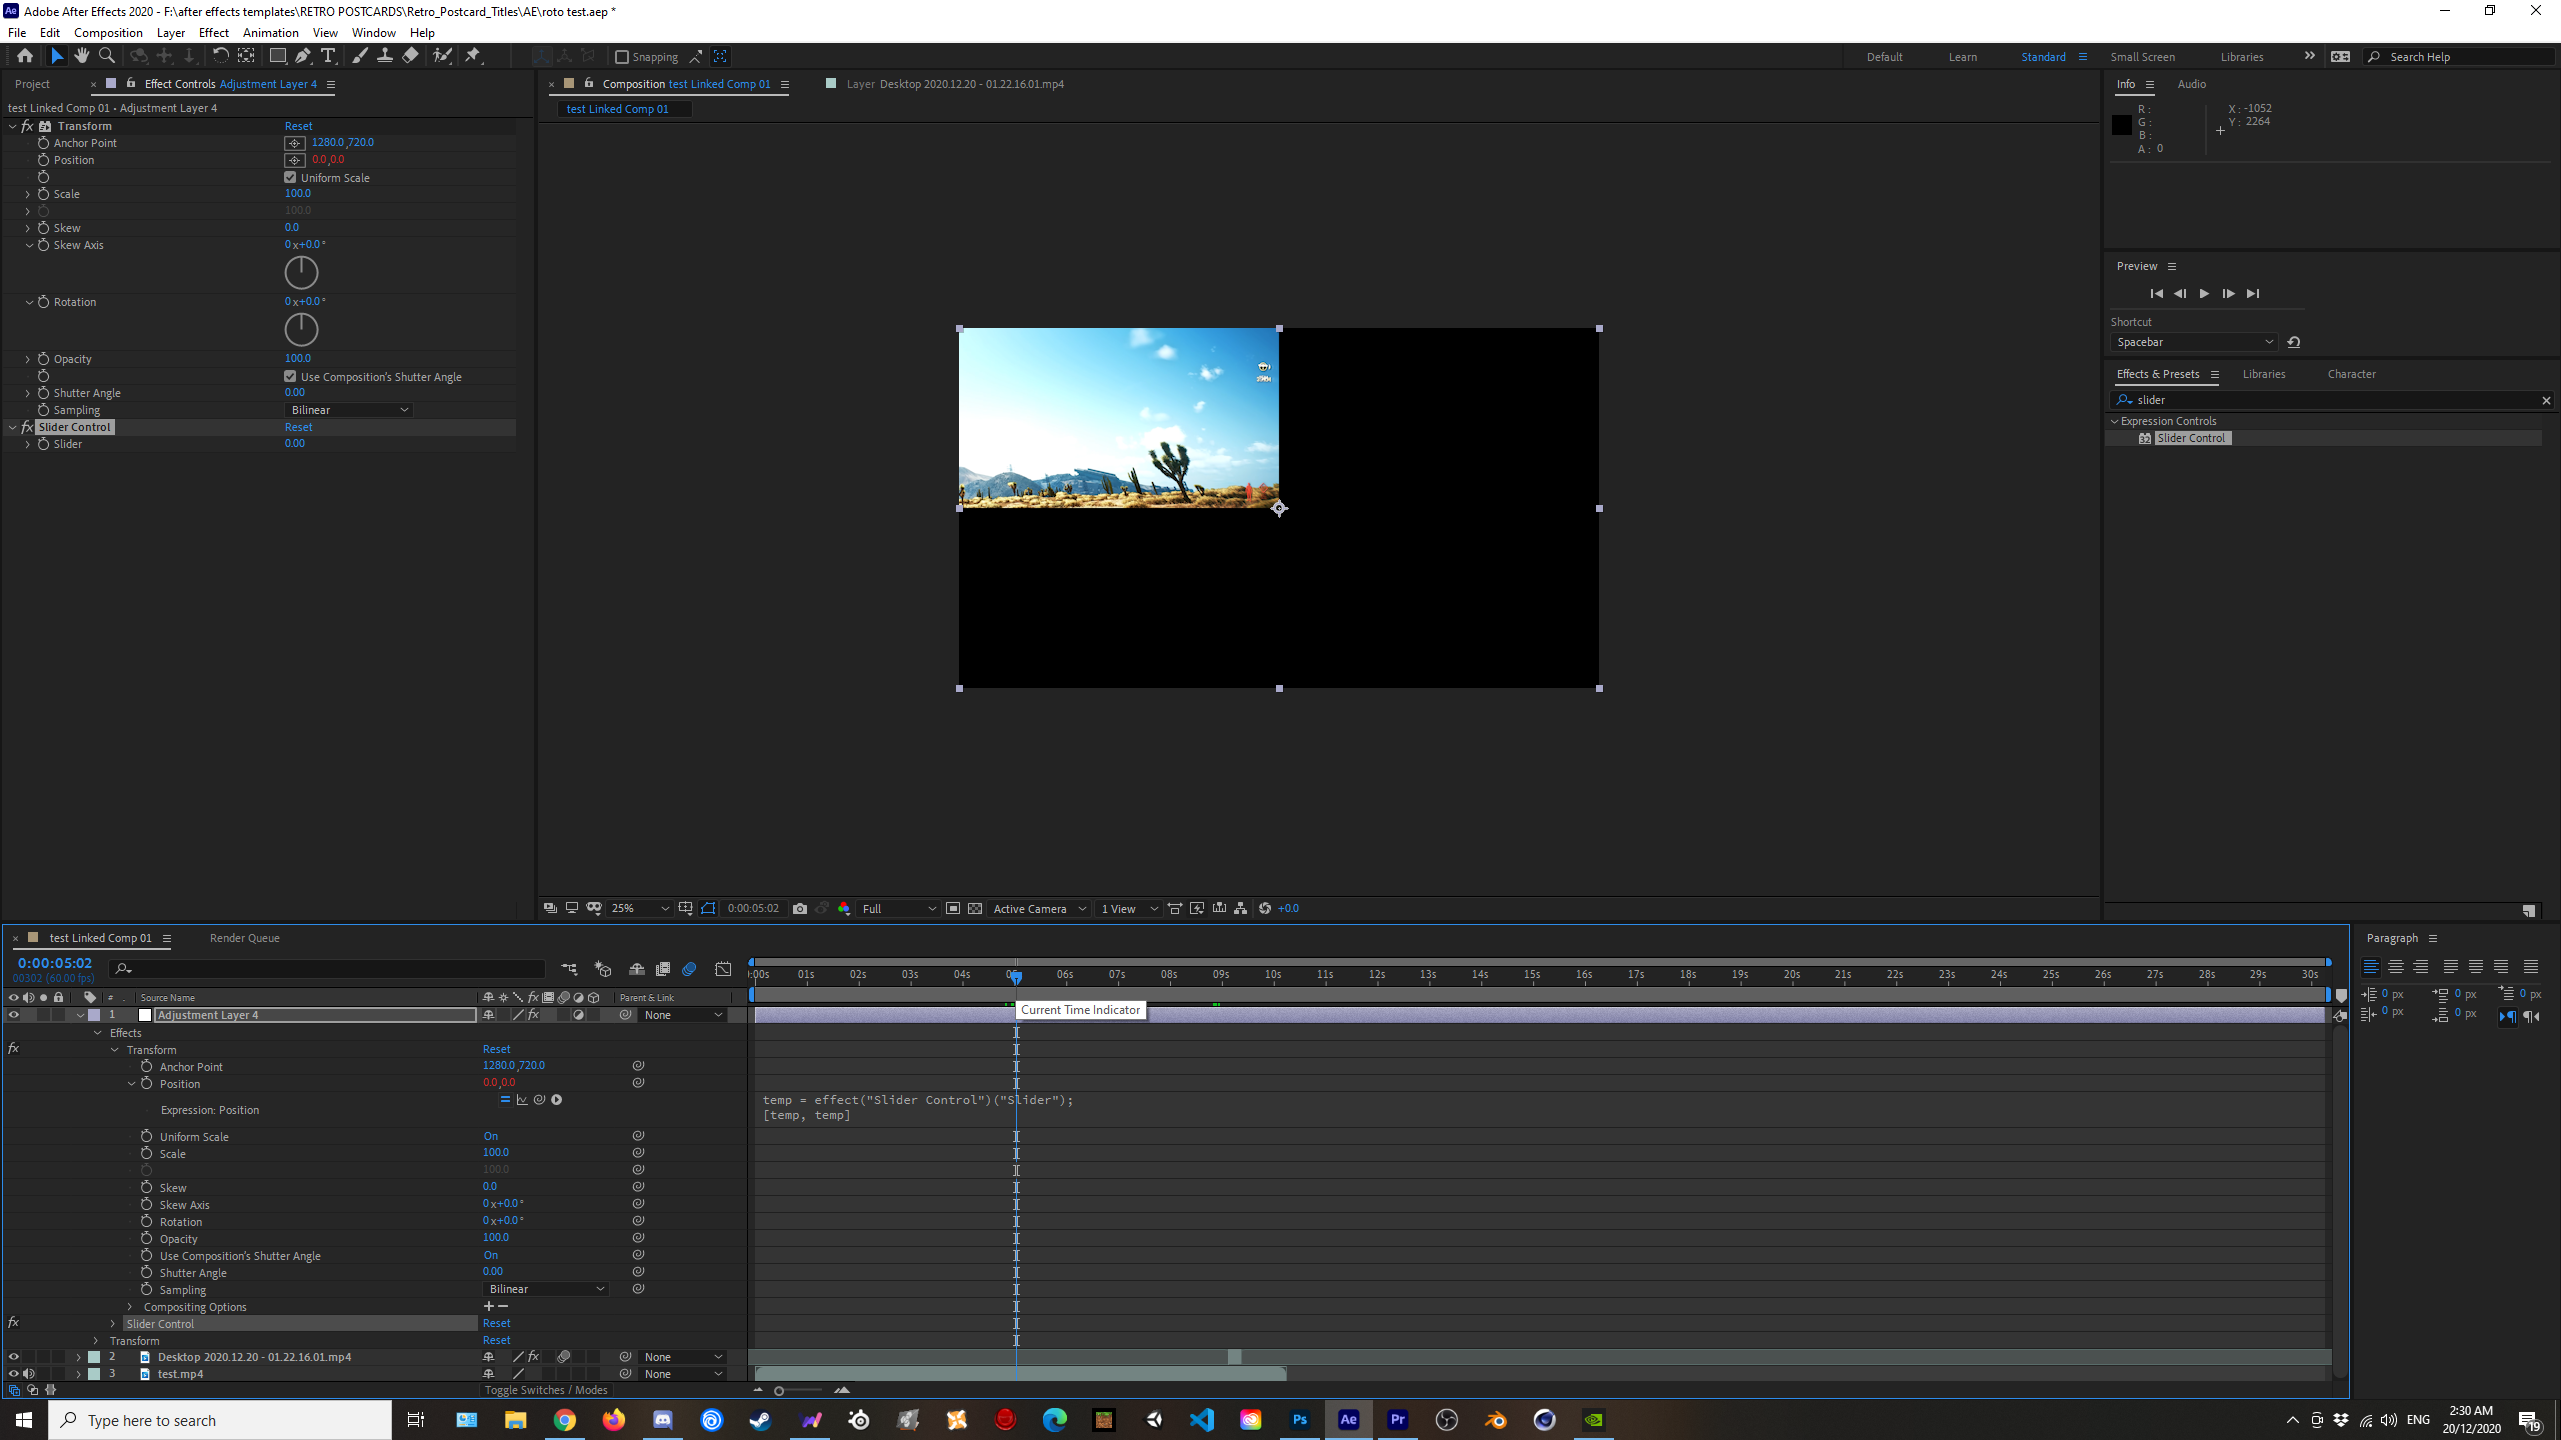
Task: Select the Clone Stamp tool
Action: click(385, 56)
